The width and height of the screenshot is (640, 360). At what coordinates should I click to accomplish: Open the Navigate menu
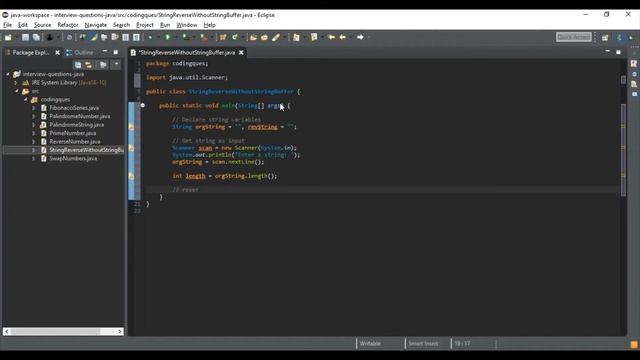96,25
